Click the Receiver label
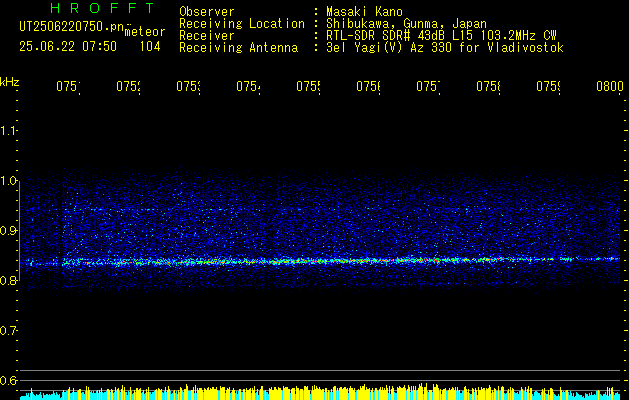Image resolution: width=629 pixels, height=400 pixels. (207, 36)
